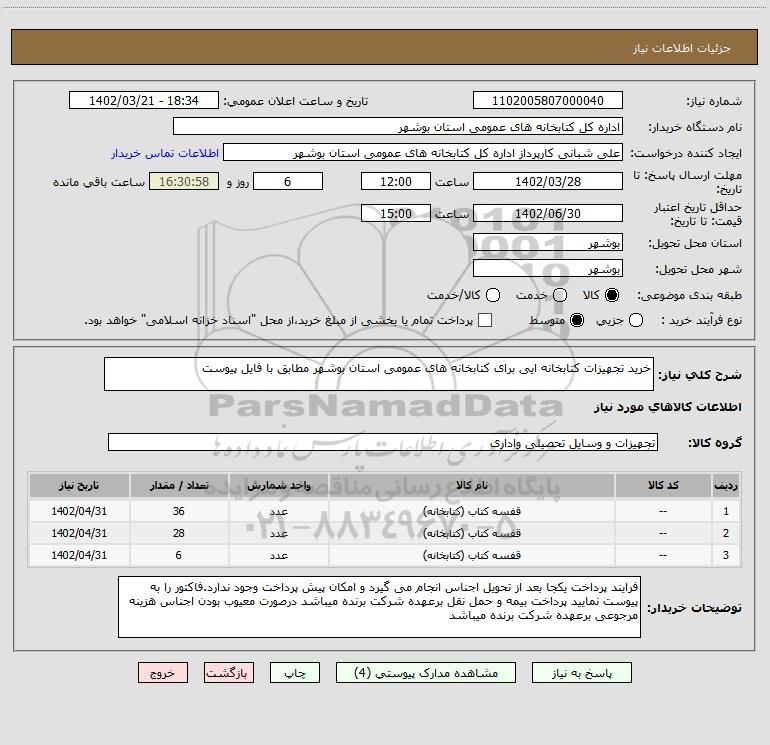Click the remaining days field showing 6
Image resolution: width=770 pixels, height=745 pixels.
coord(288,181)
